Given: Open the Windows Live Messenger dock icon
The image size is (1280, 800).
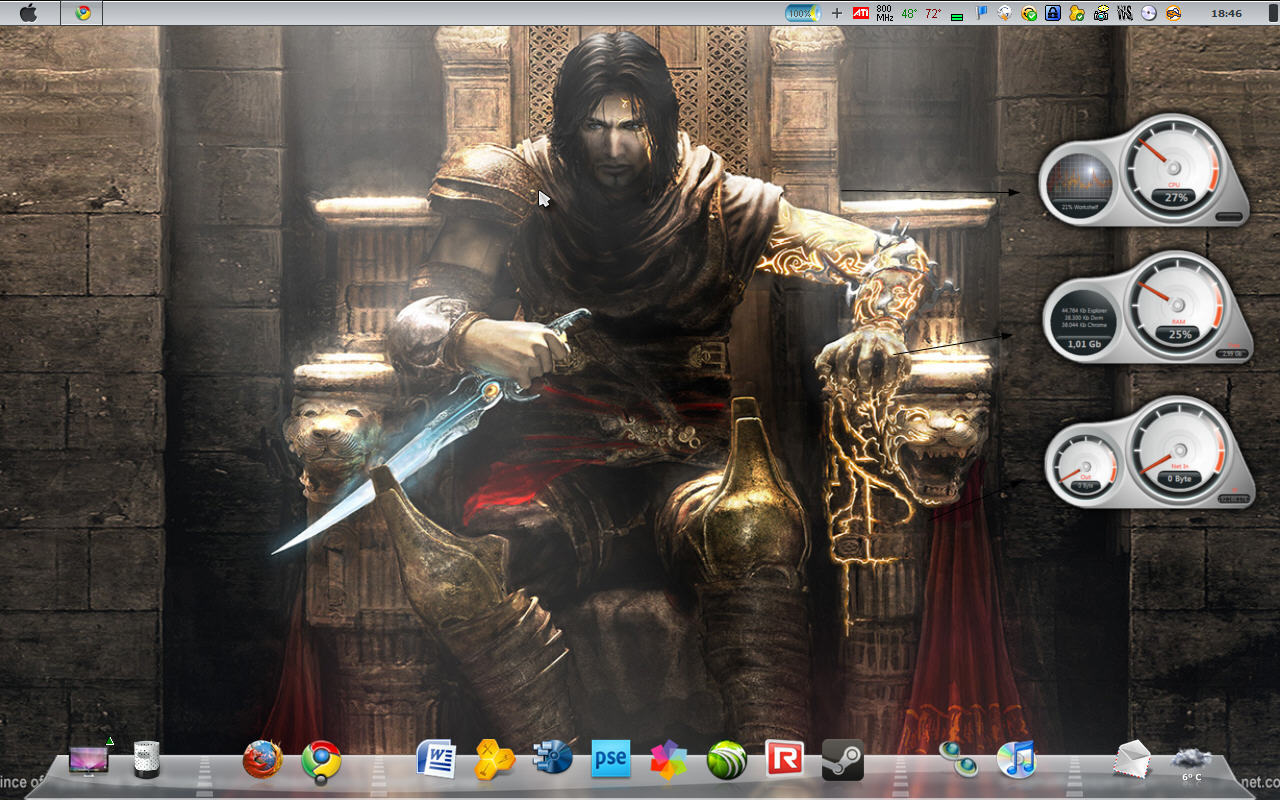Looking at the screenshot, I should pos(960,760).
